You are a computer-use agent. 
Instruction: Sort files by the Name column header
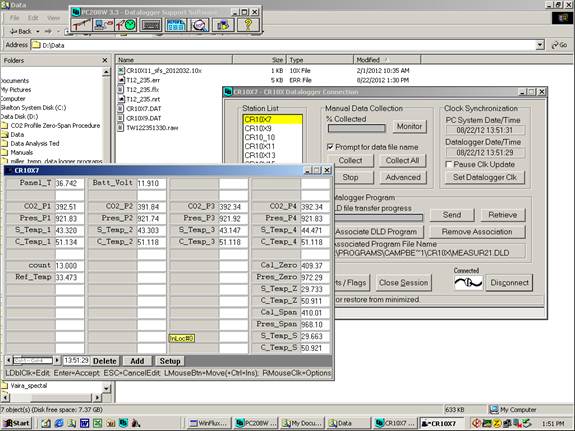[174, 59]
